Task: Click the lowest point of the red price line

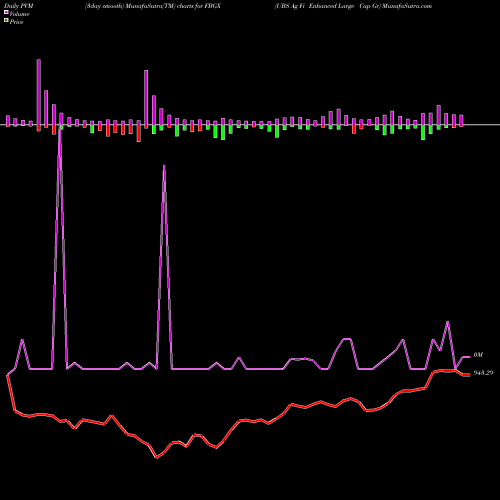Action: coord(157,458)
